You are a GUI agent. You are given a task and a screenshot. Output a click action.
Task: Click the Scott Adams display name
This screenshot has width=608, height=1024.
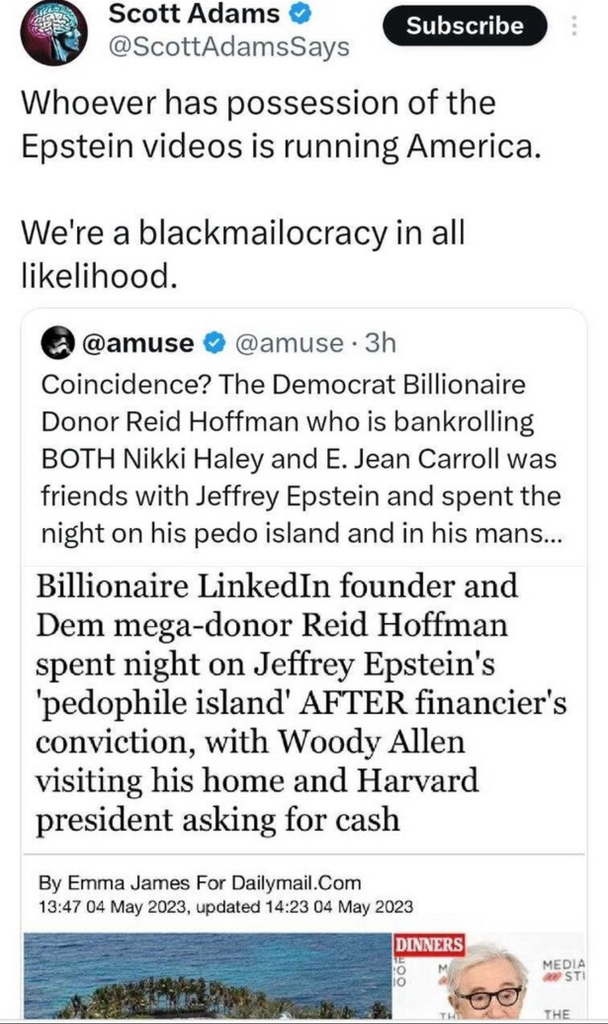pos(193,14)
